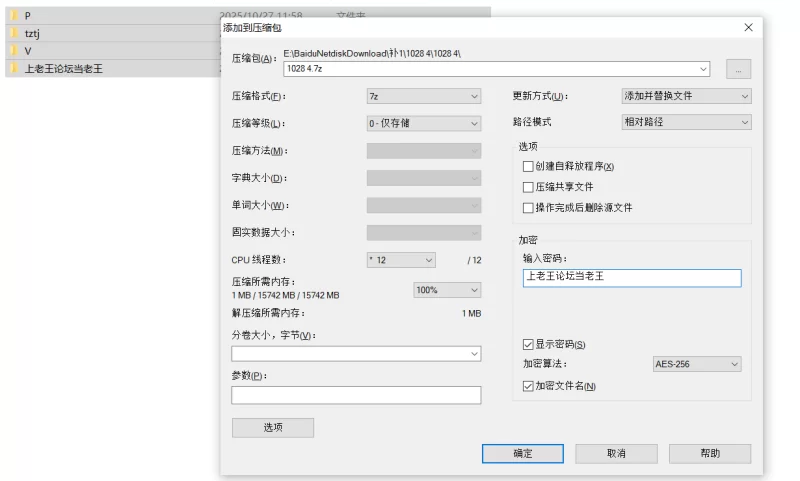Open the 路径模式 dropdown showing 相对路径
Viewport: 800px width, 481px height.
tap(686, 122)
